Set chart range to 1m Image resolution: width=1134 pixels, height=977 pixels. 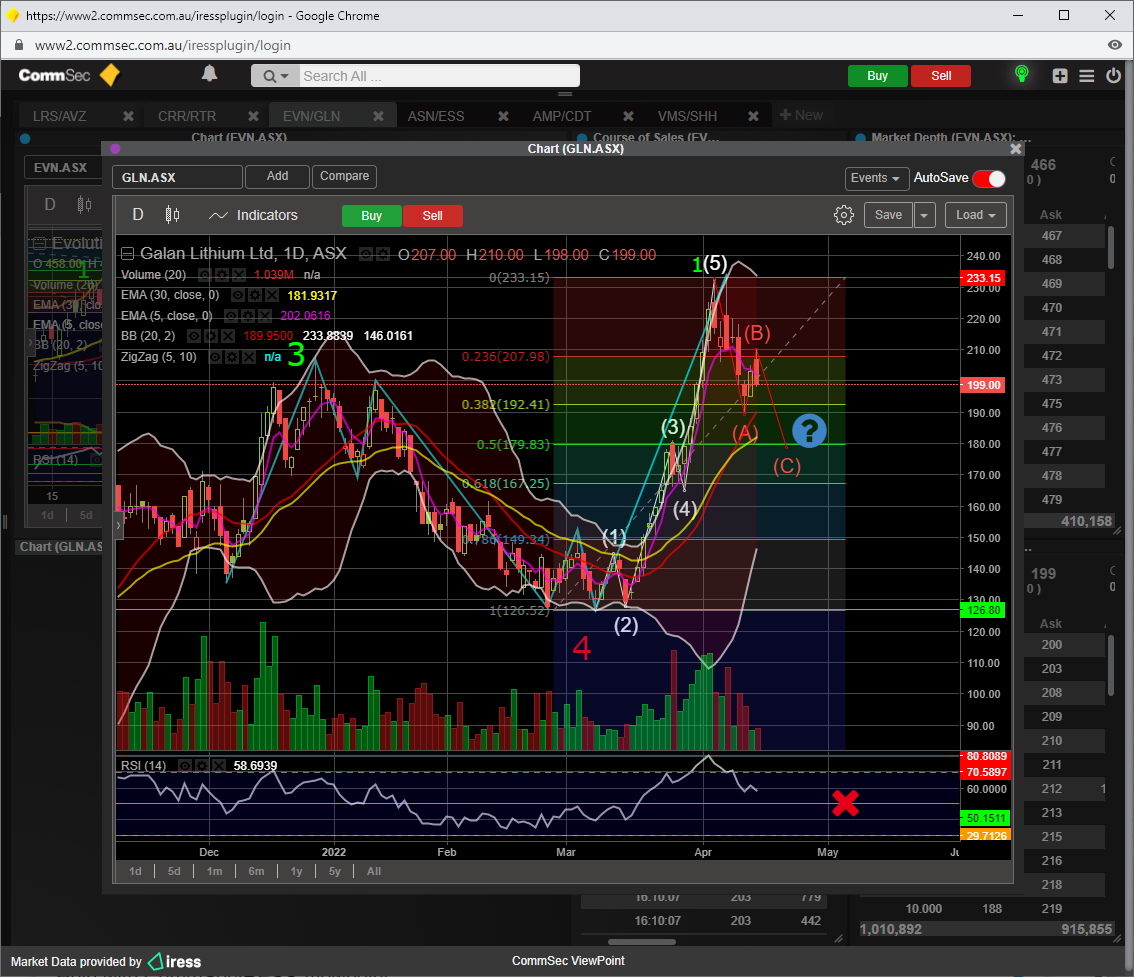coord(215,871)
